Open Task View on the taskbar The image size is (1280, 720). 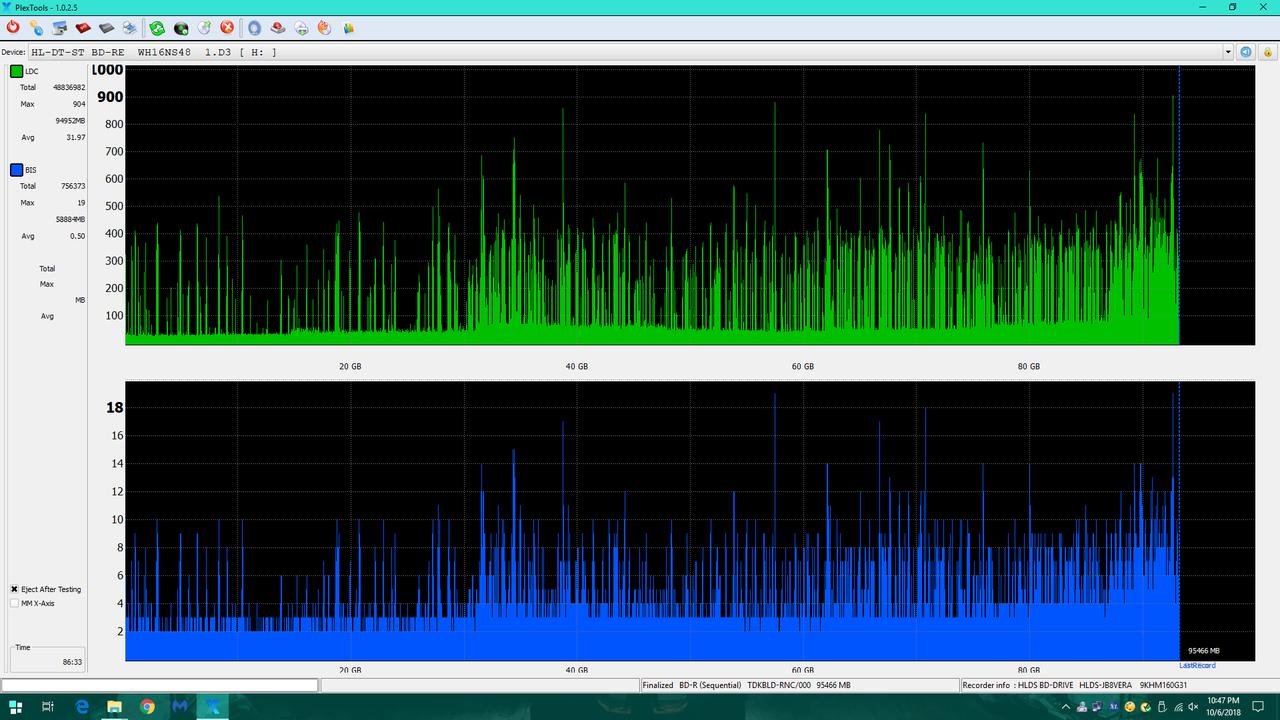click(x=47, y=707)
